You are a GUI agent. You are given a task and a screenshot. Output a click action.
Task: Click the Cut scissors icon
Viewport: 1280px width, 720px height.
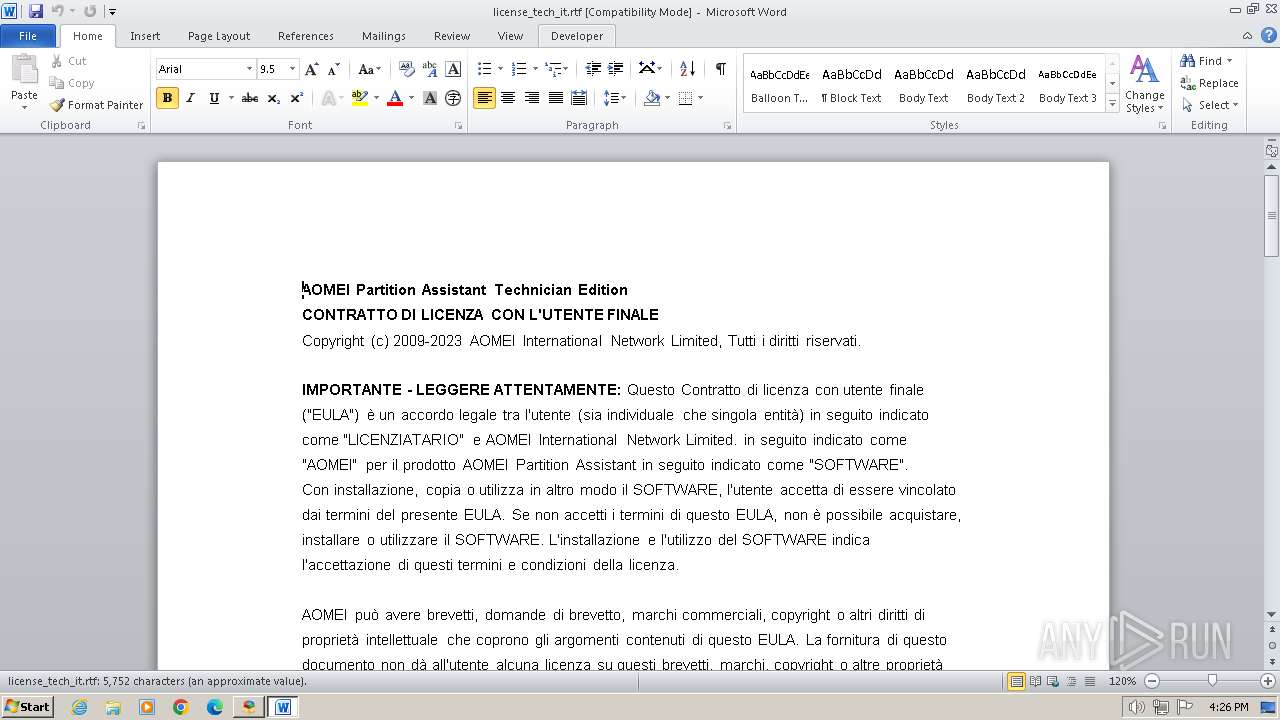click(x=57, y=61)
